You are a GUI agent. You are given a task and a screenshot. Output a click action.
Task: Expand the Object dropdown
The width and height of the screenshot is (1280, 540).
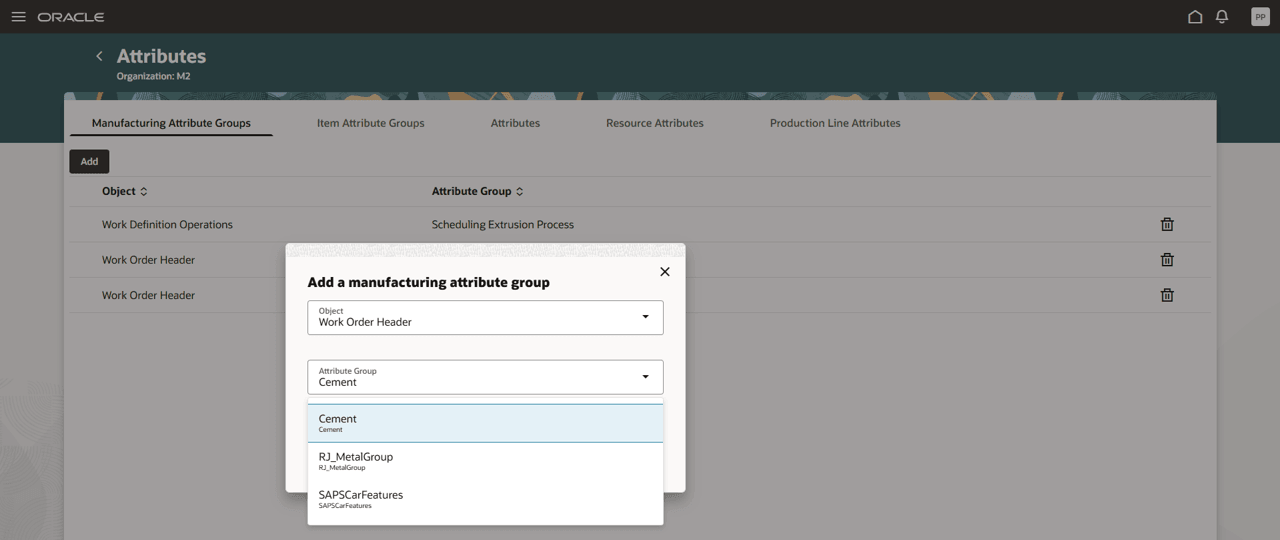[645, 317]
